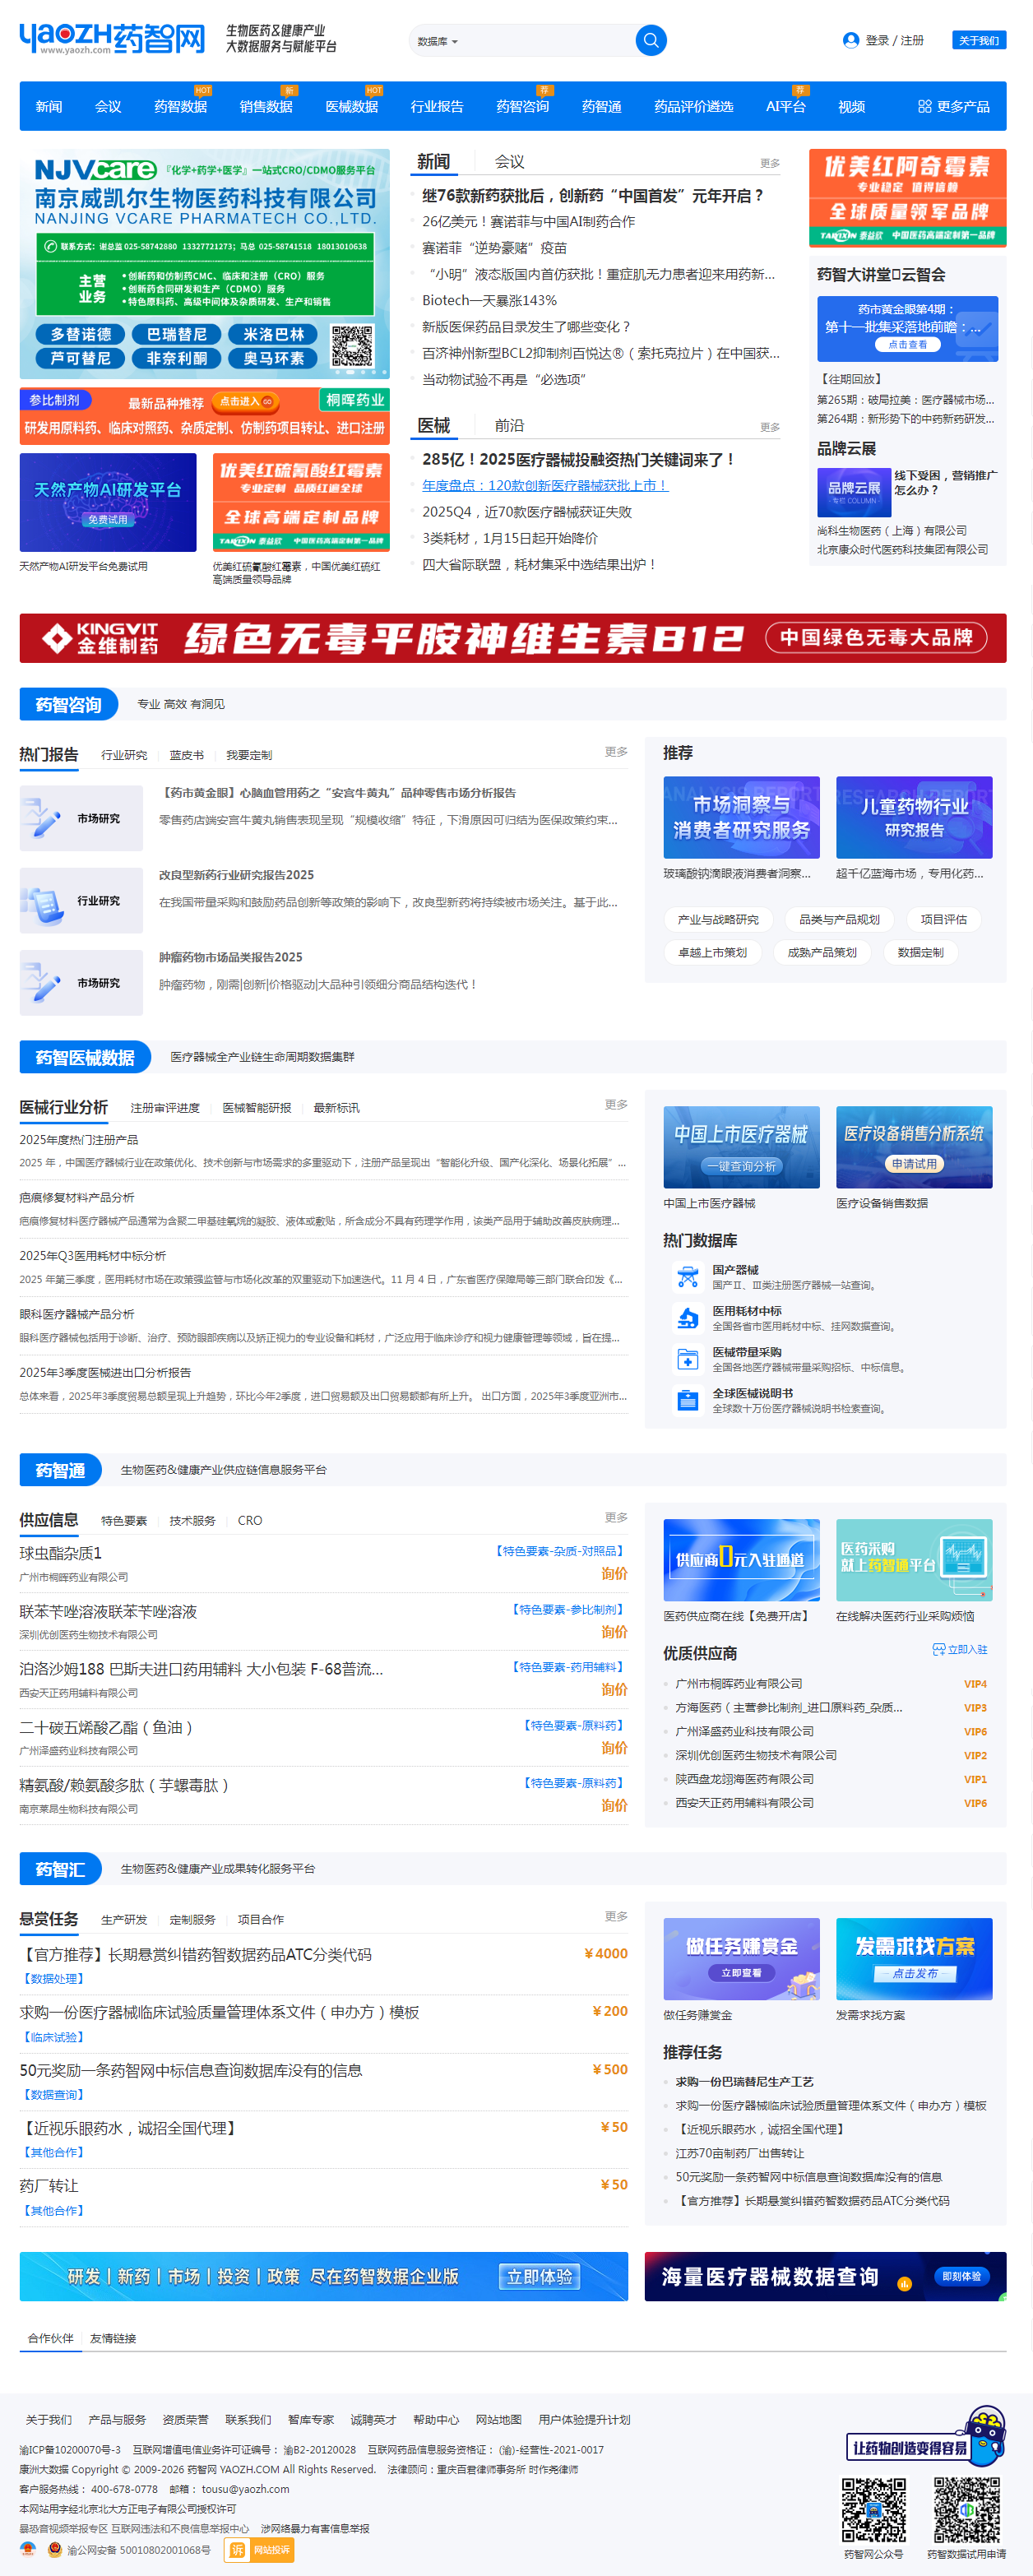Image resolution: width=1033 pixels, height=2576 pixels.
Task: Click the 产业与战略研究 tag
Action: coord(718,919)
